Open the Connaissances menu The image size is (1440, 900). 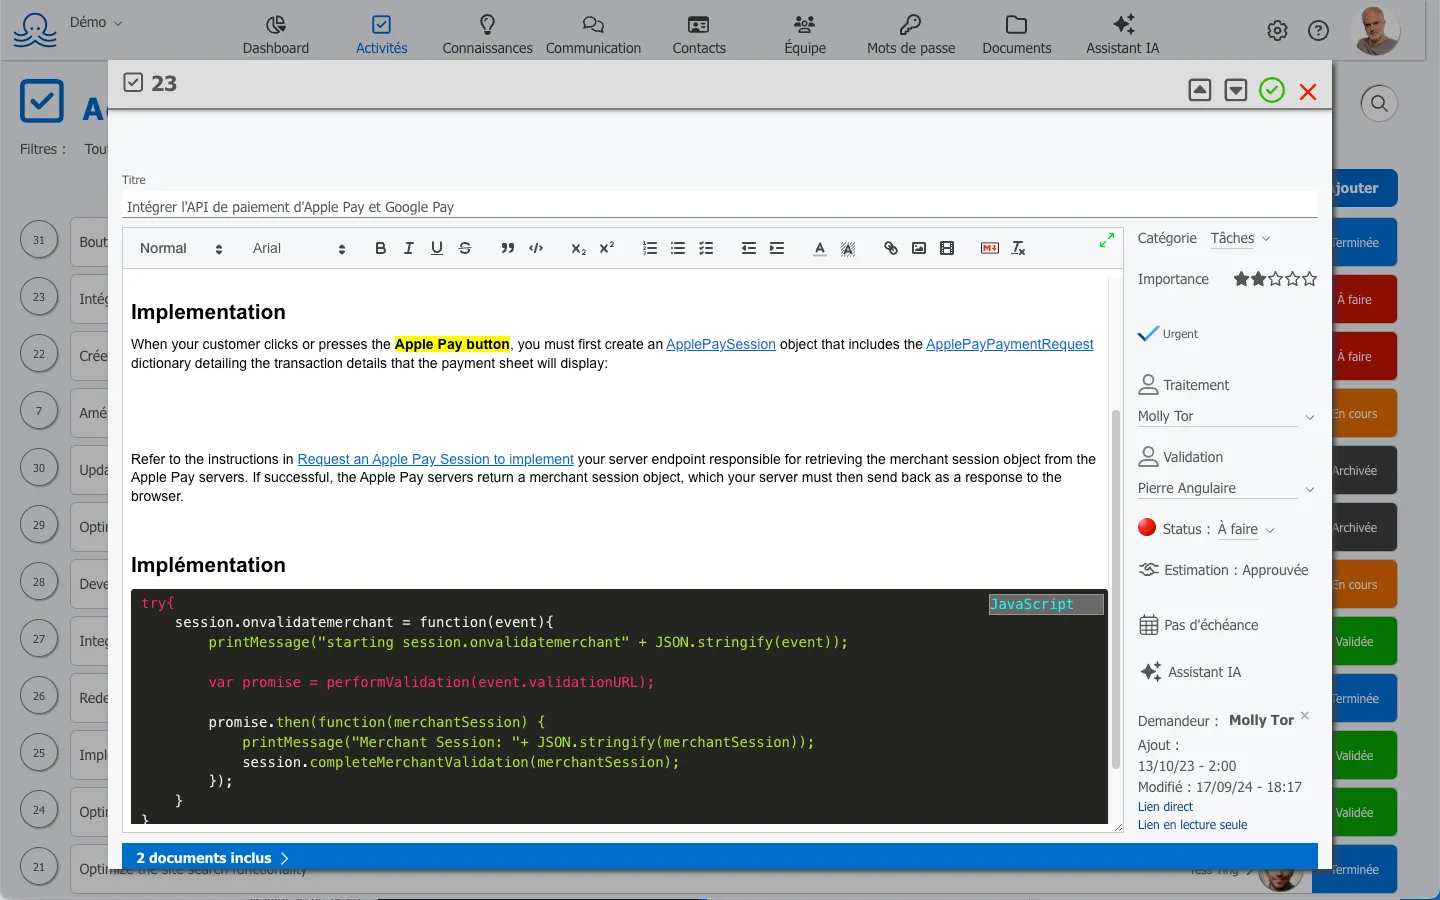[487, 34]
